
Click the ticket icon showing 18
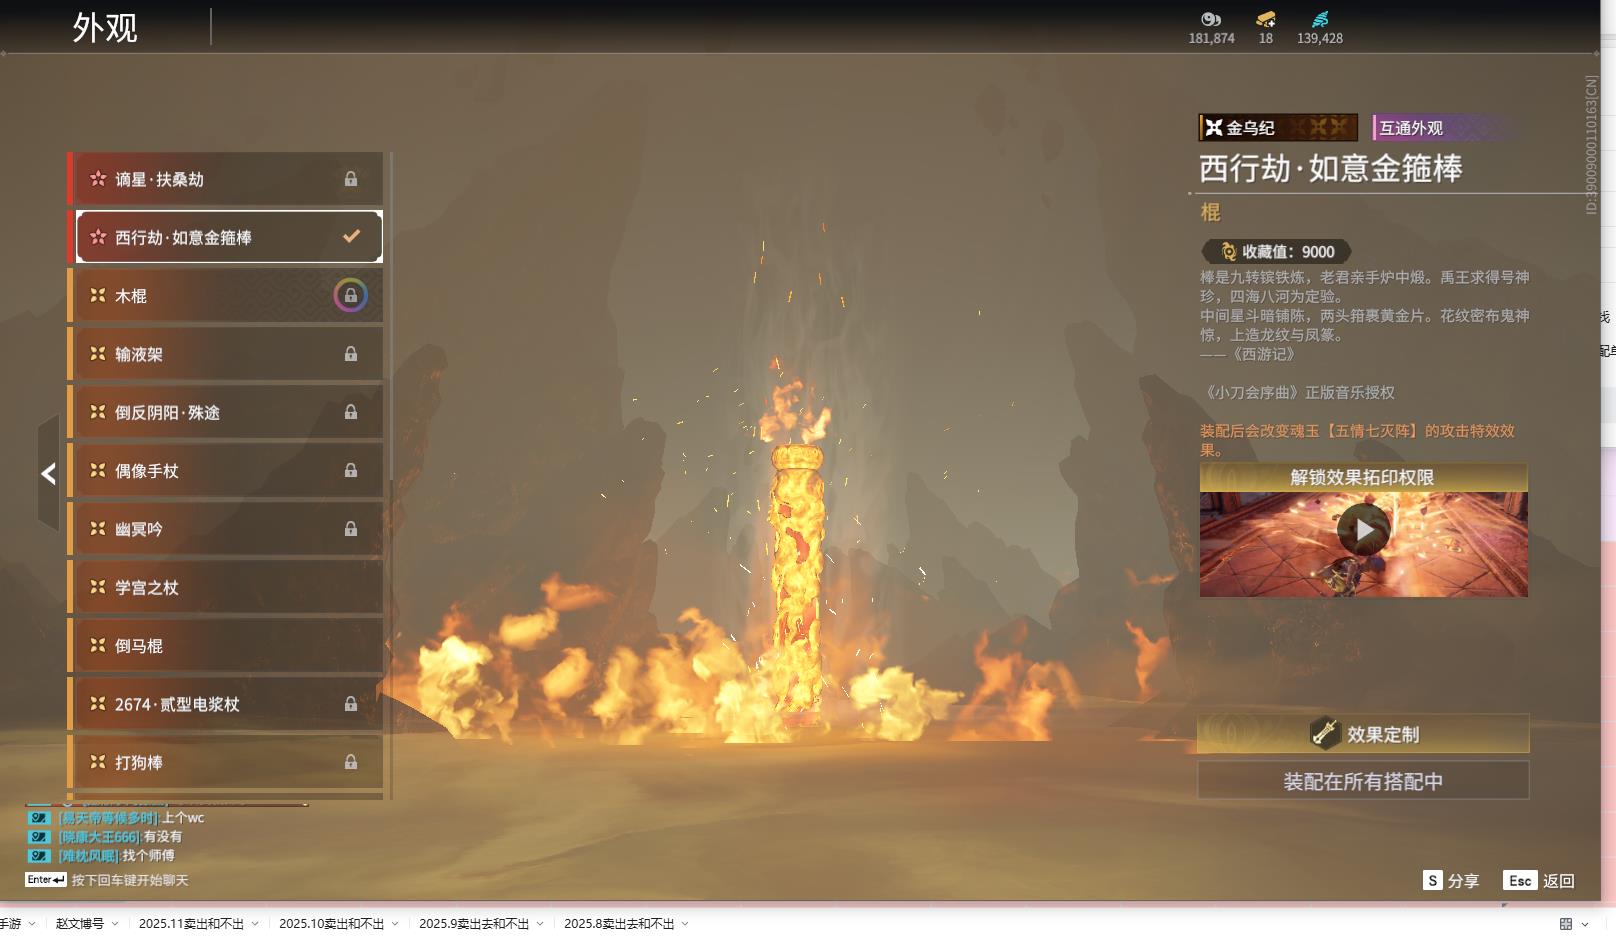click(x=1266, y=19)
